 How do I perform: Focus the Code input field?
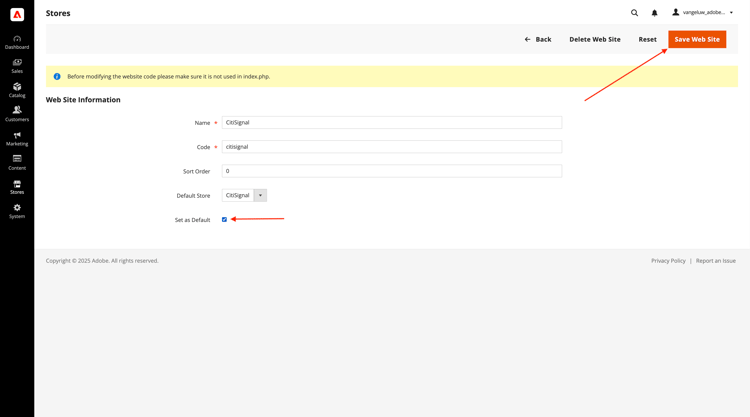pos(392,147)
